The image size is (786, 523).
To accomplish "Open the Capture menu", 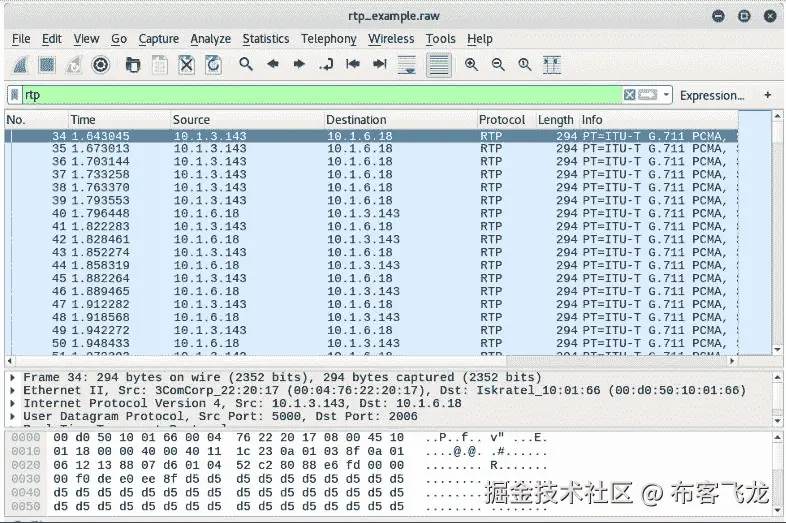I will (158, 39).
